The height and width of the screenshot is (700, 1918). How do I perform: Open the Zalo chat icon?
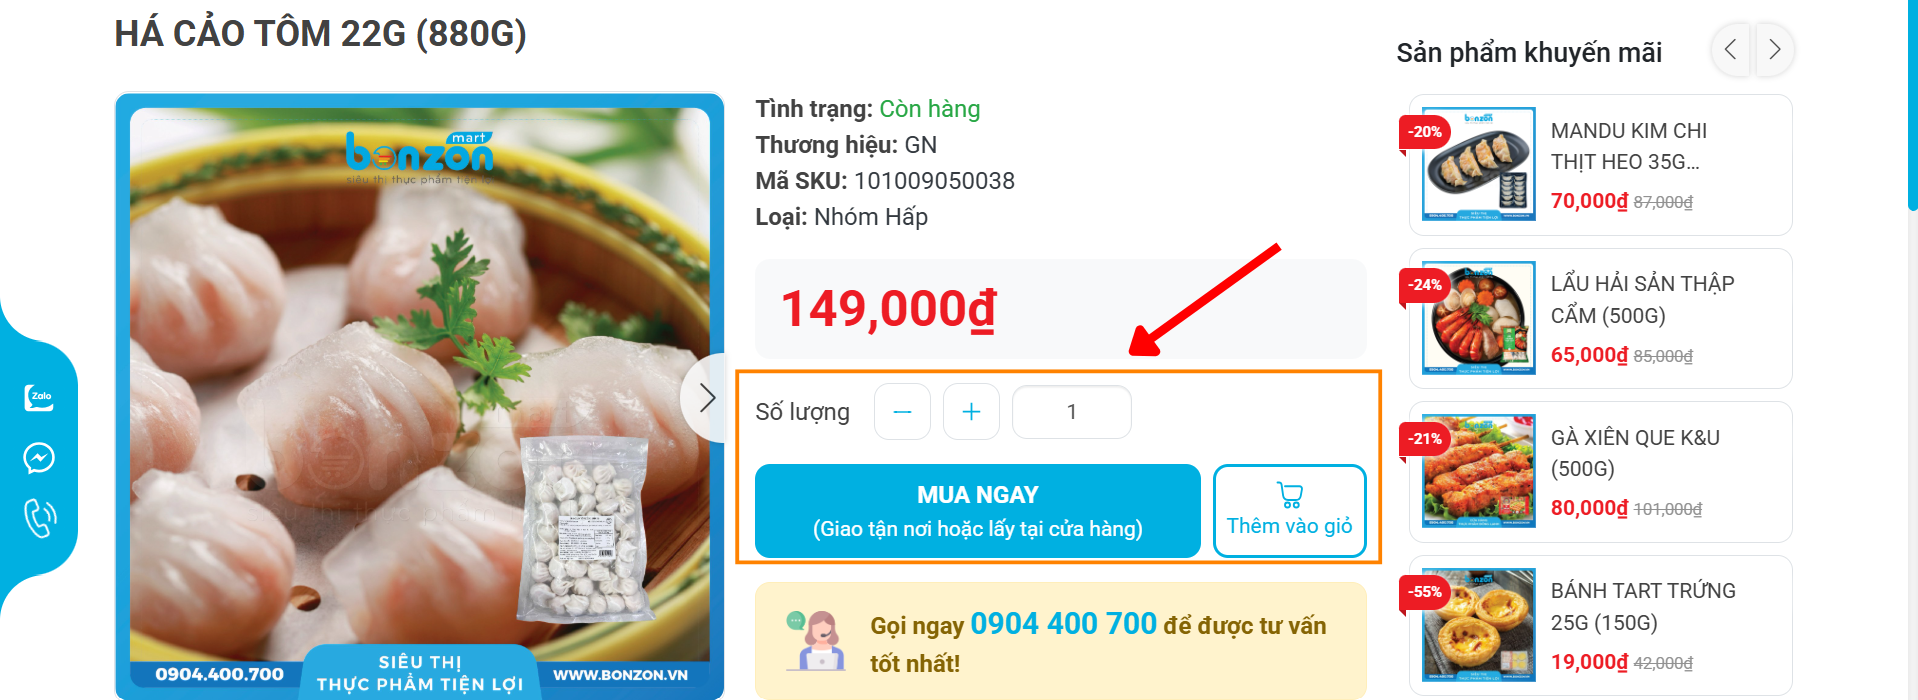39,397
